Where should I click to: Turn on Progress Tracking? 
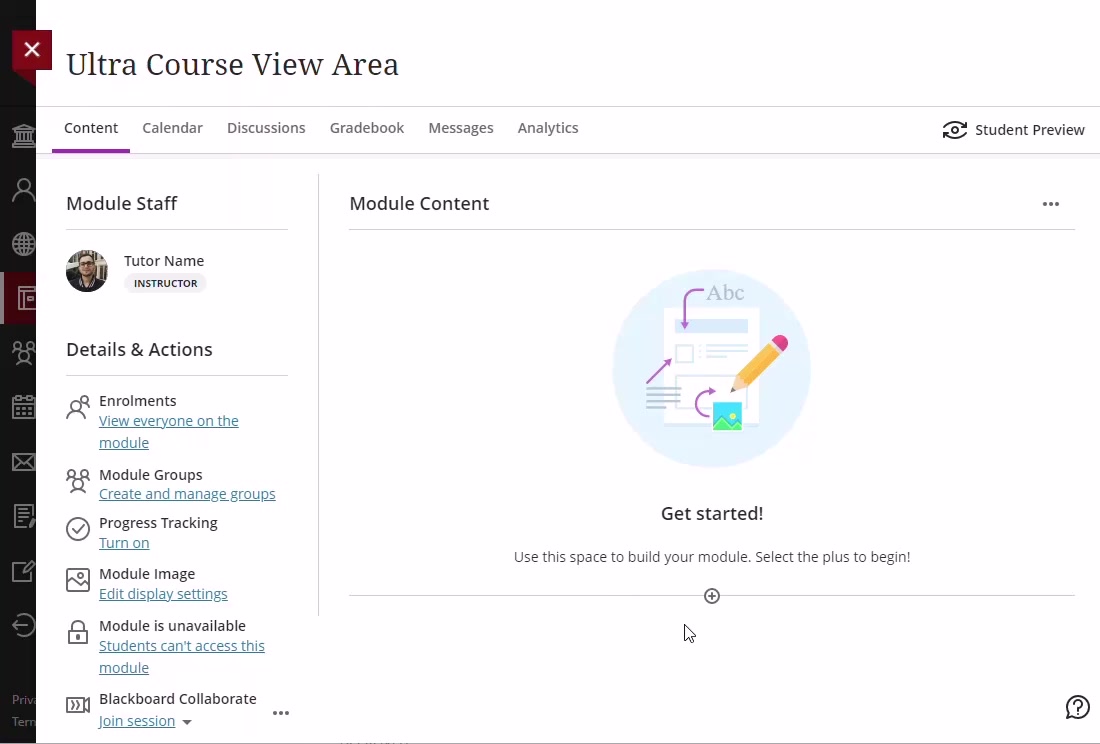[124, 542]
